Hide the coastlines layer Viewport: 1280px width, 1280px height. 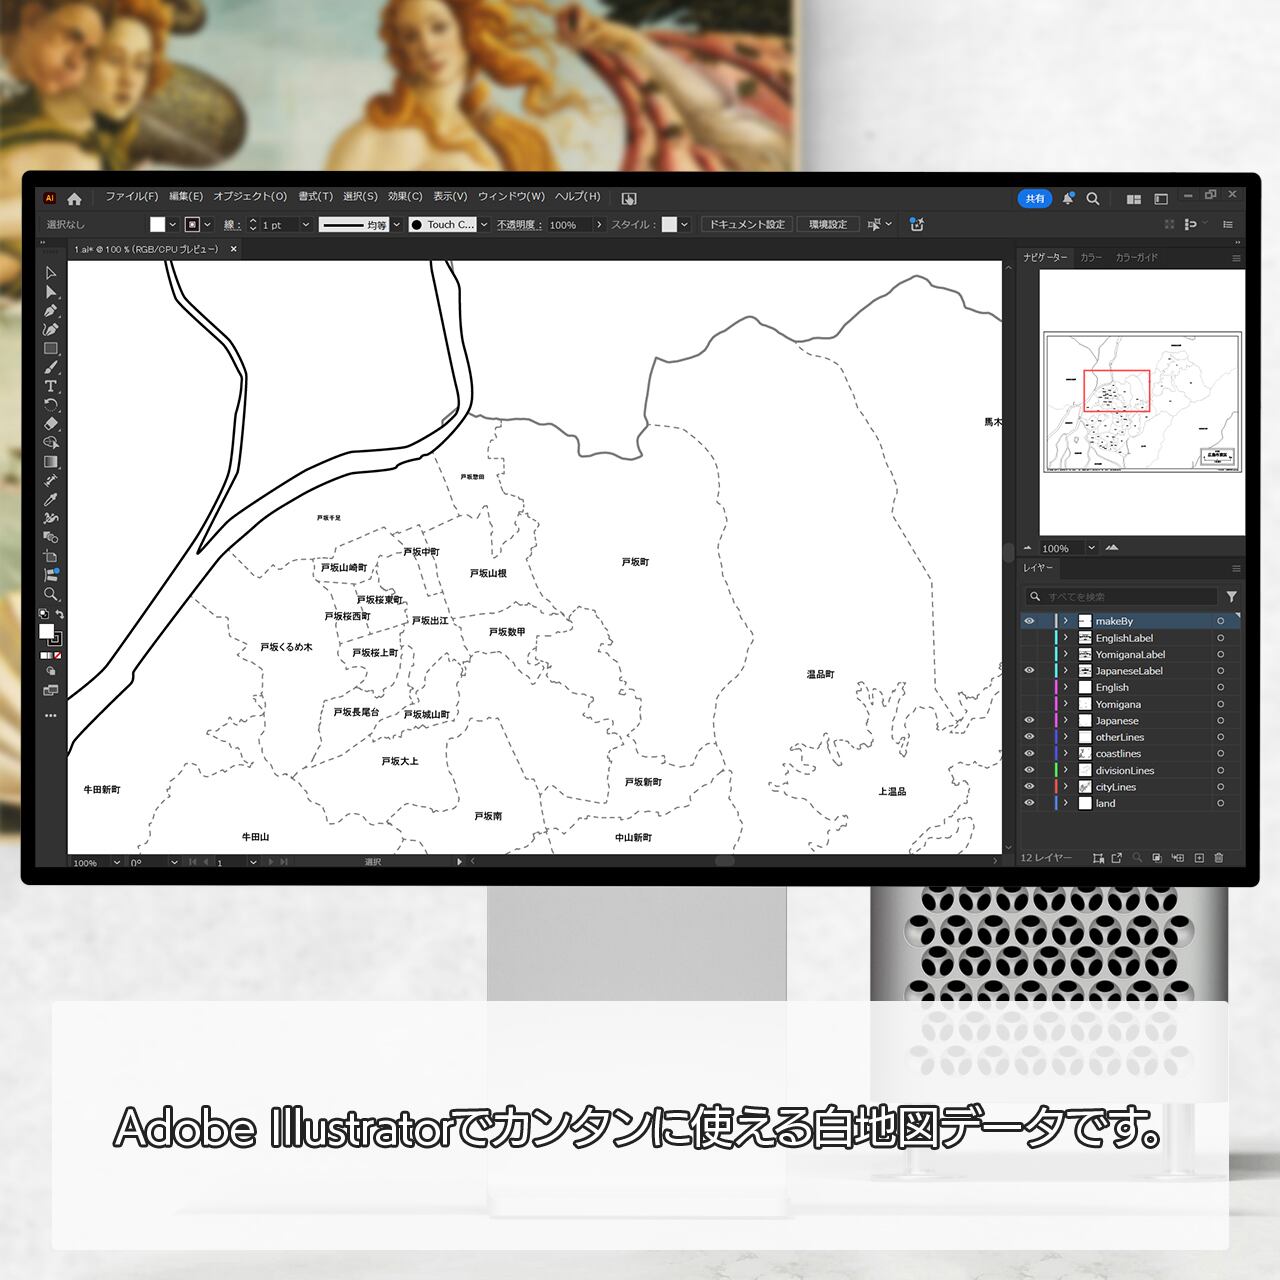1029,754
